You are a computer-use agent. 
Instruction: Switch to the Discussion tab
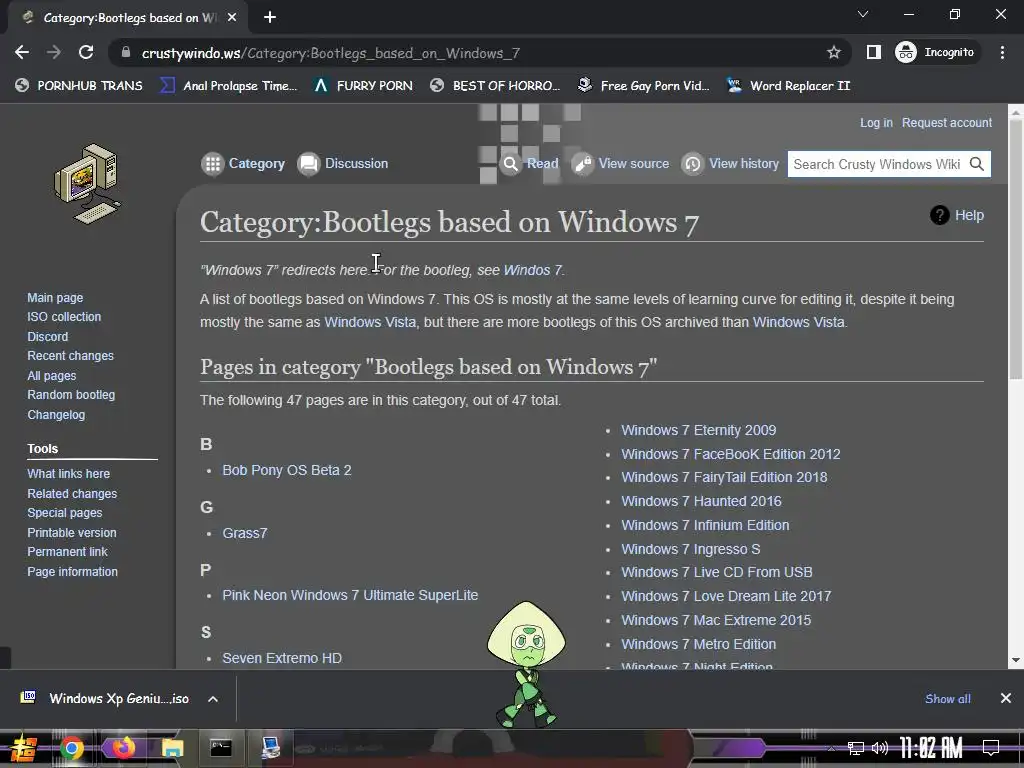pos(343,163)
